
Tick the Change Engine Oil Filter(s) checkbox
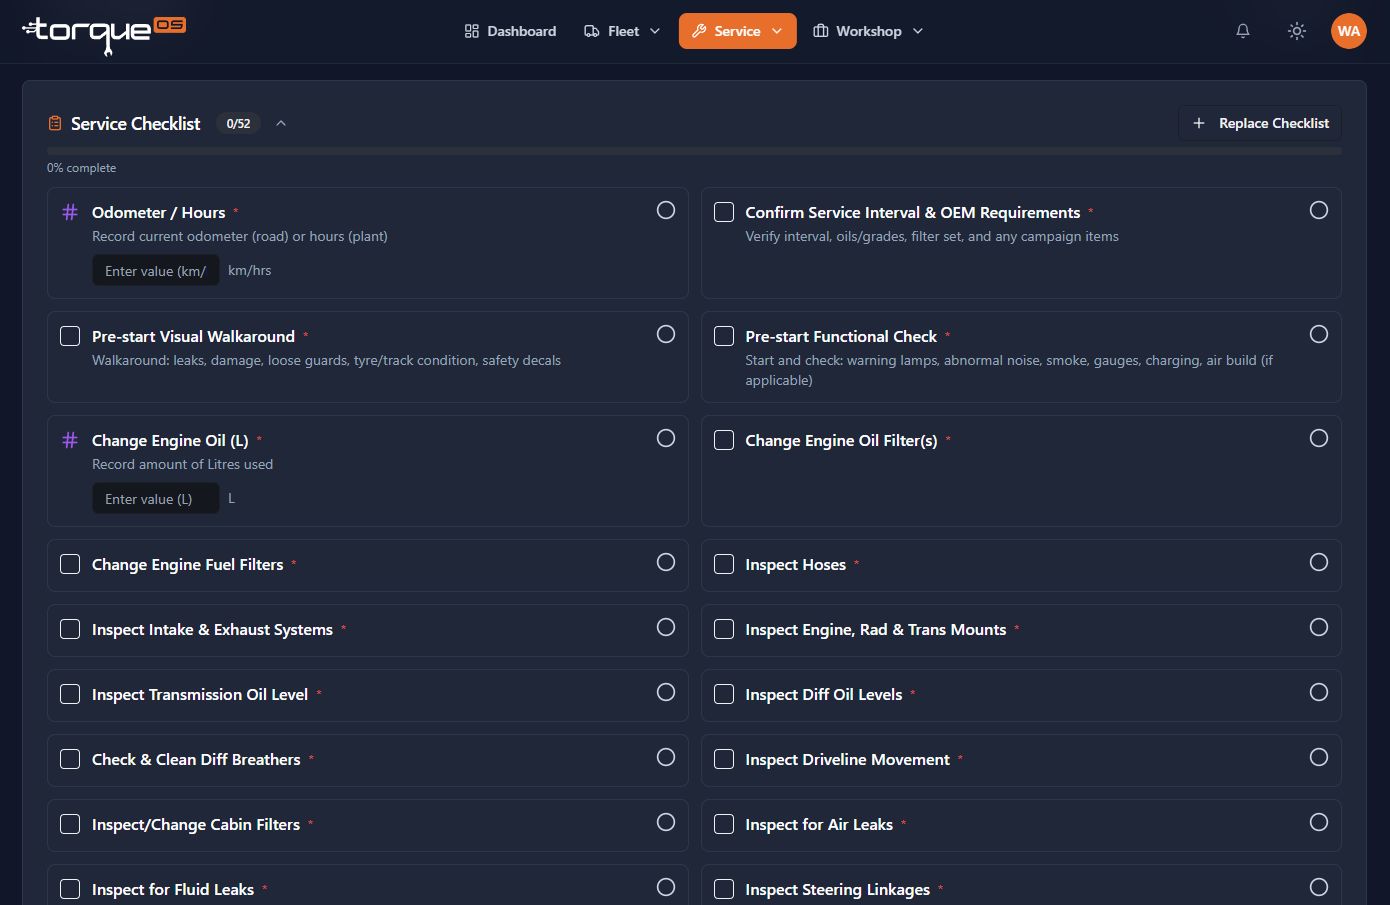tap(724, 440)
